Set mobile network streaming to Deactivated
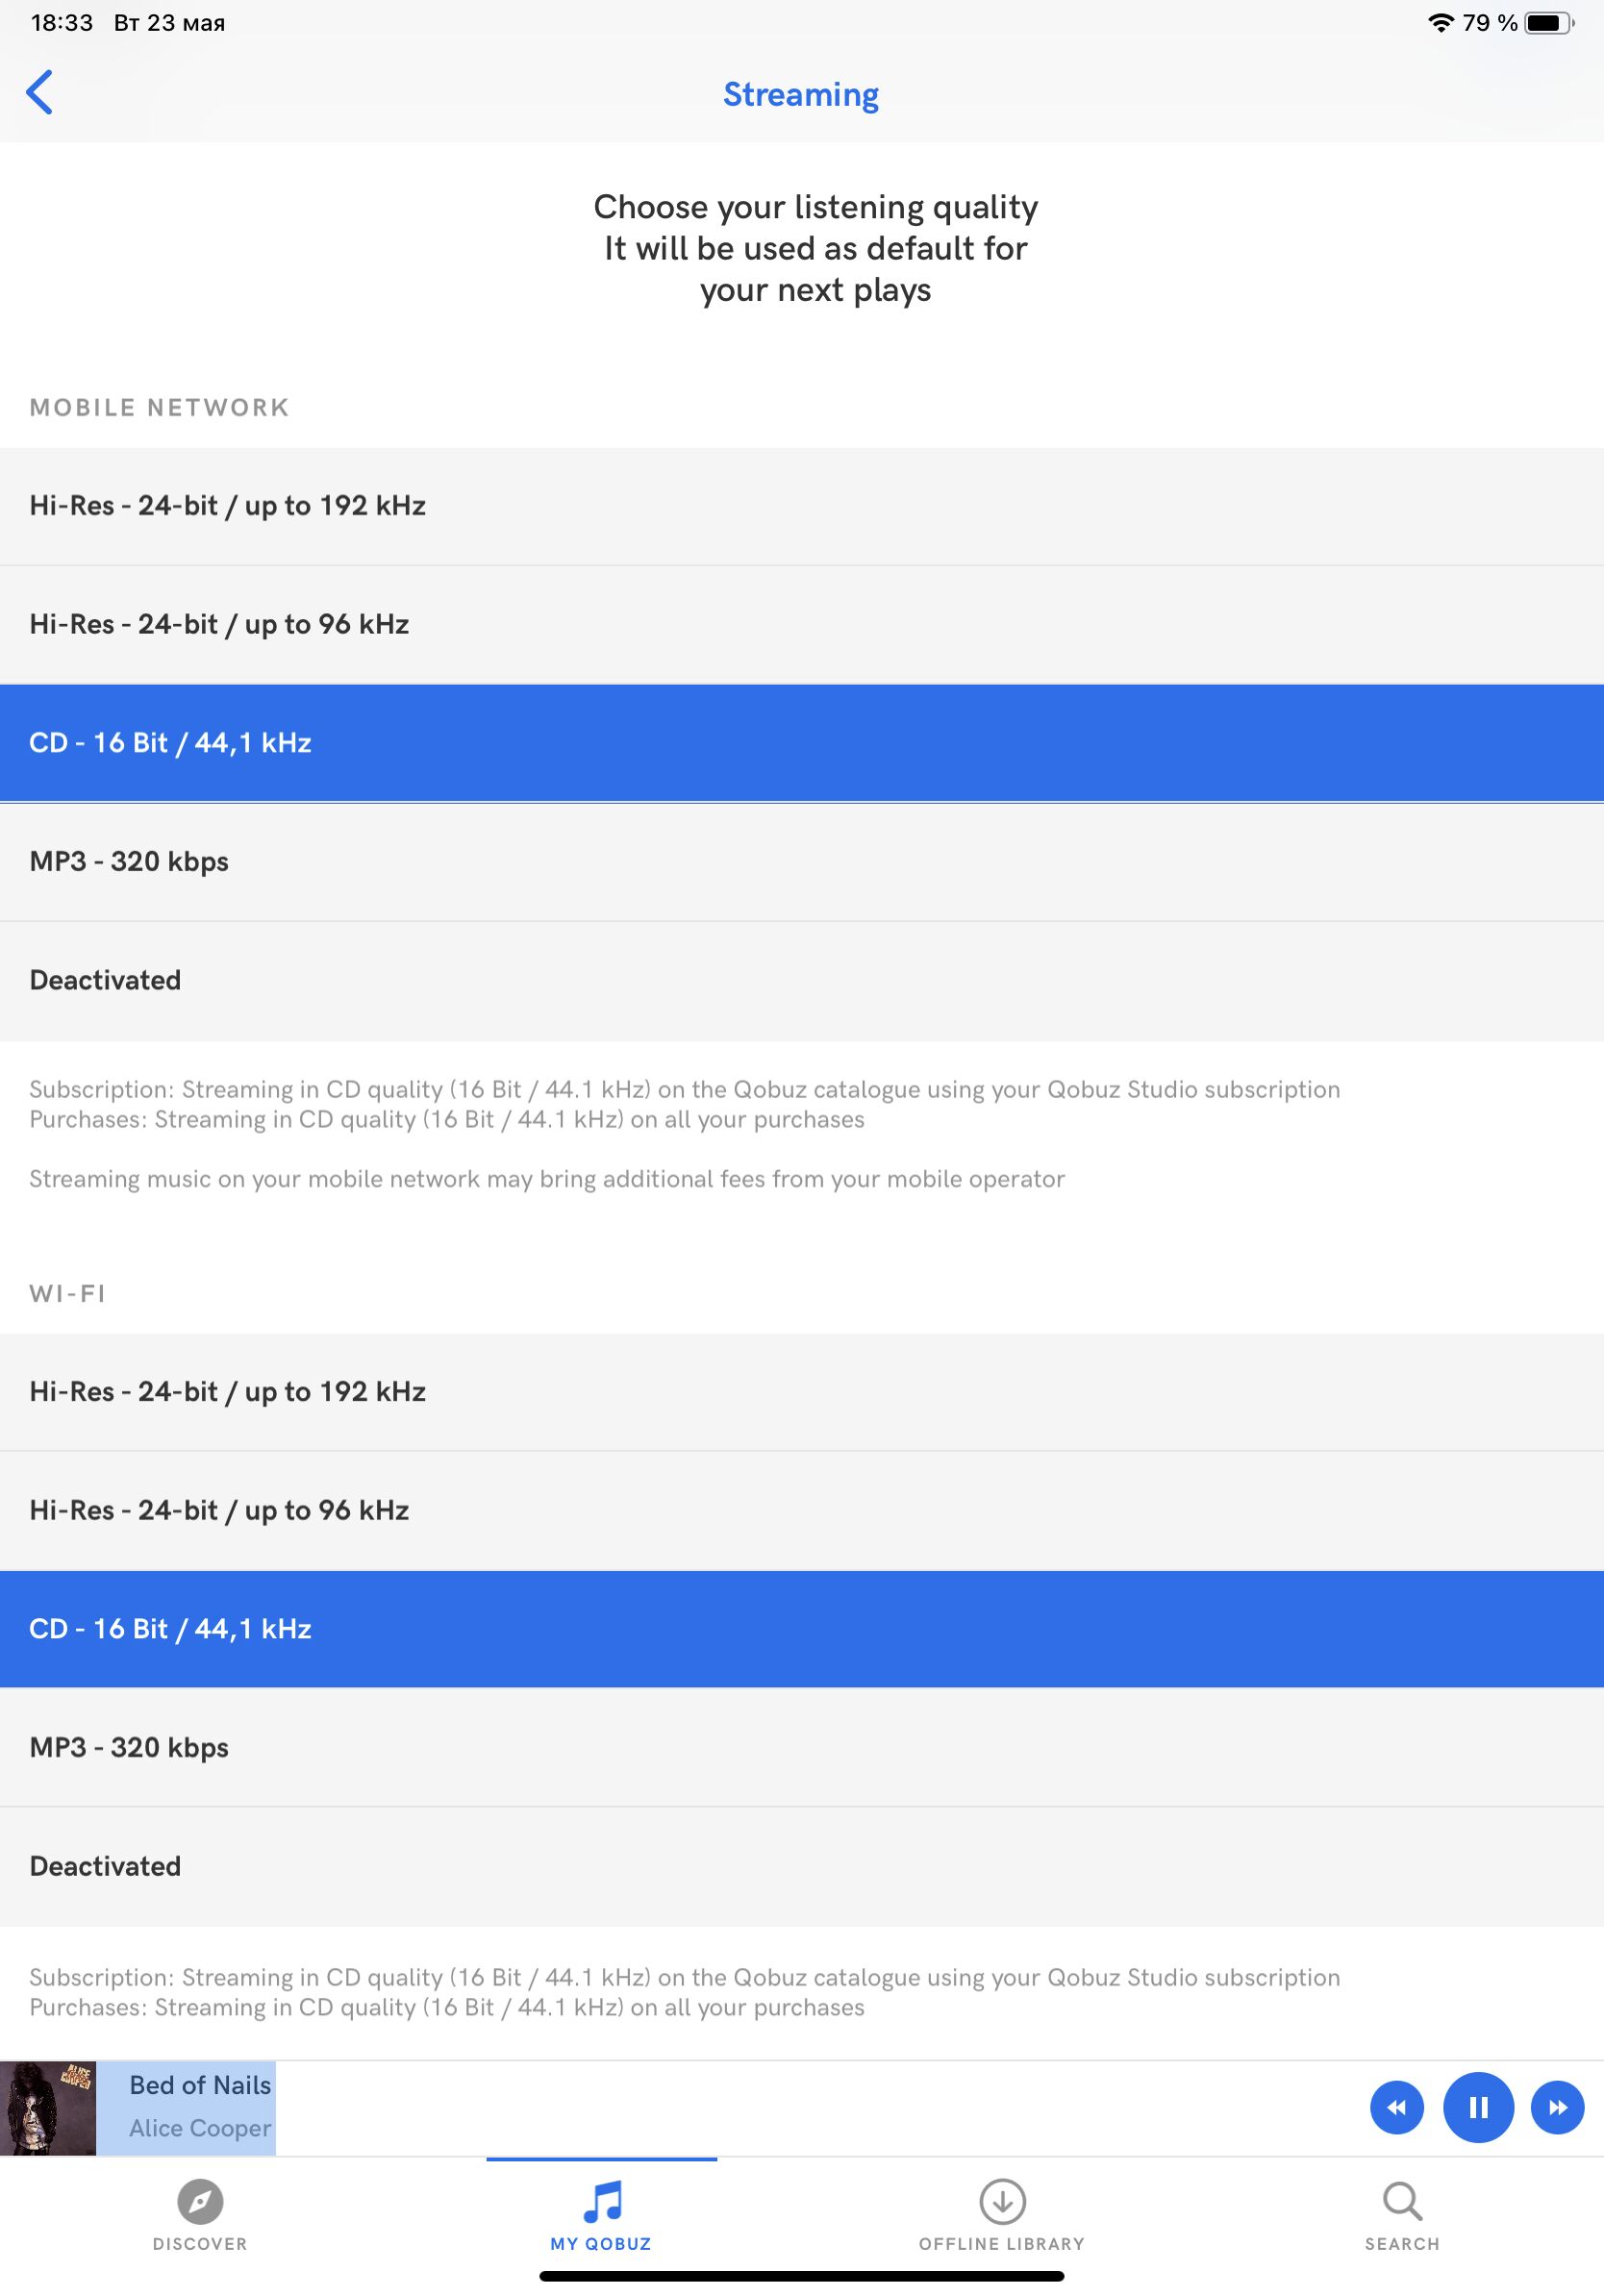Image resolution: width=1604 pixels, height=2296 pixels. (802, 981)
